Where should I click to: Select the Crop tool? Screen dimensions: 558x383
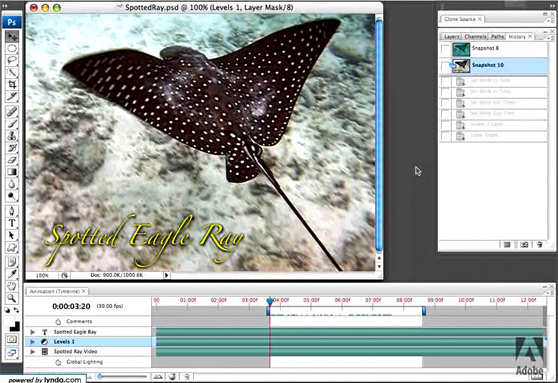click(x=12, y=84)
